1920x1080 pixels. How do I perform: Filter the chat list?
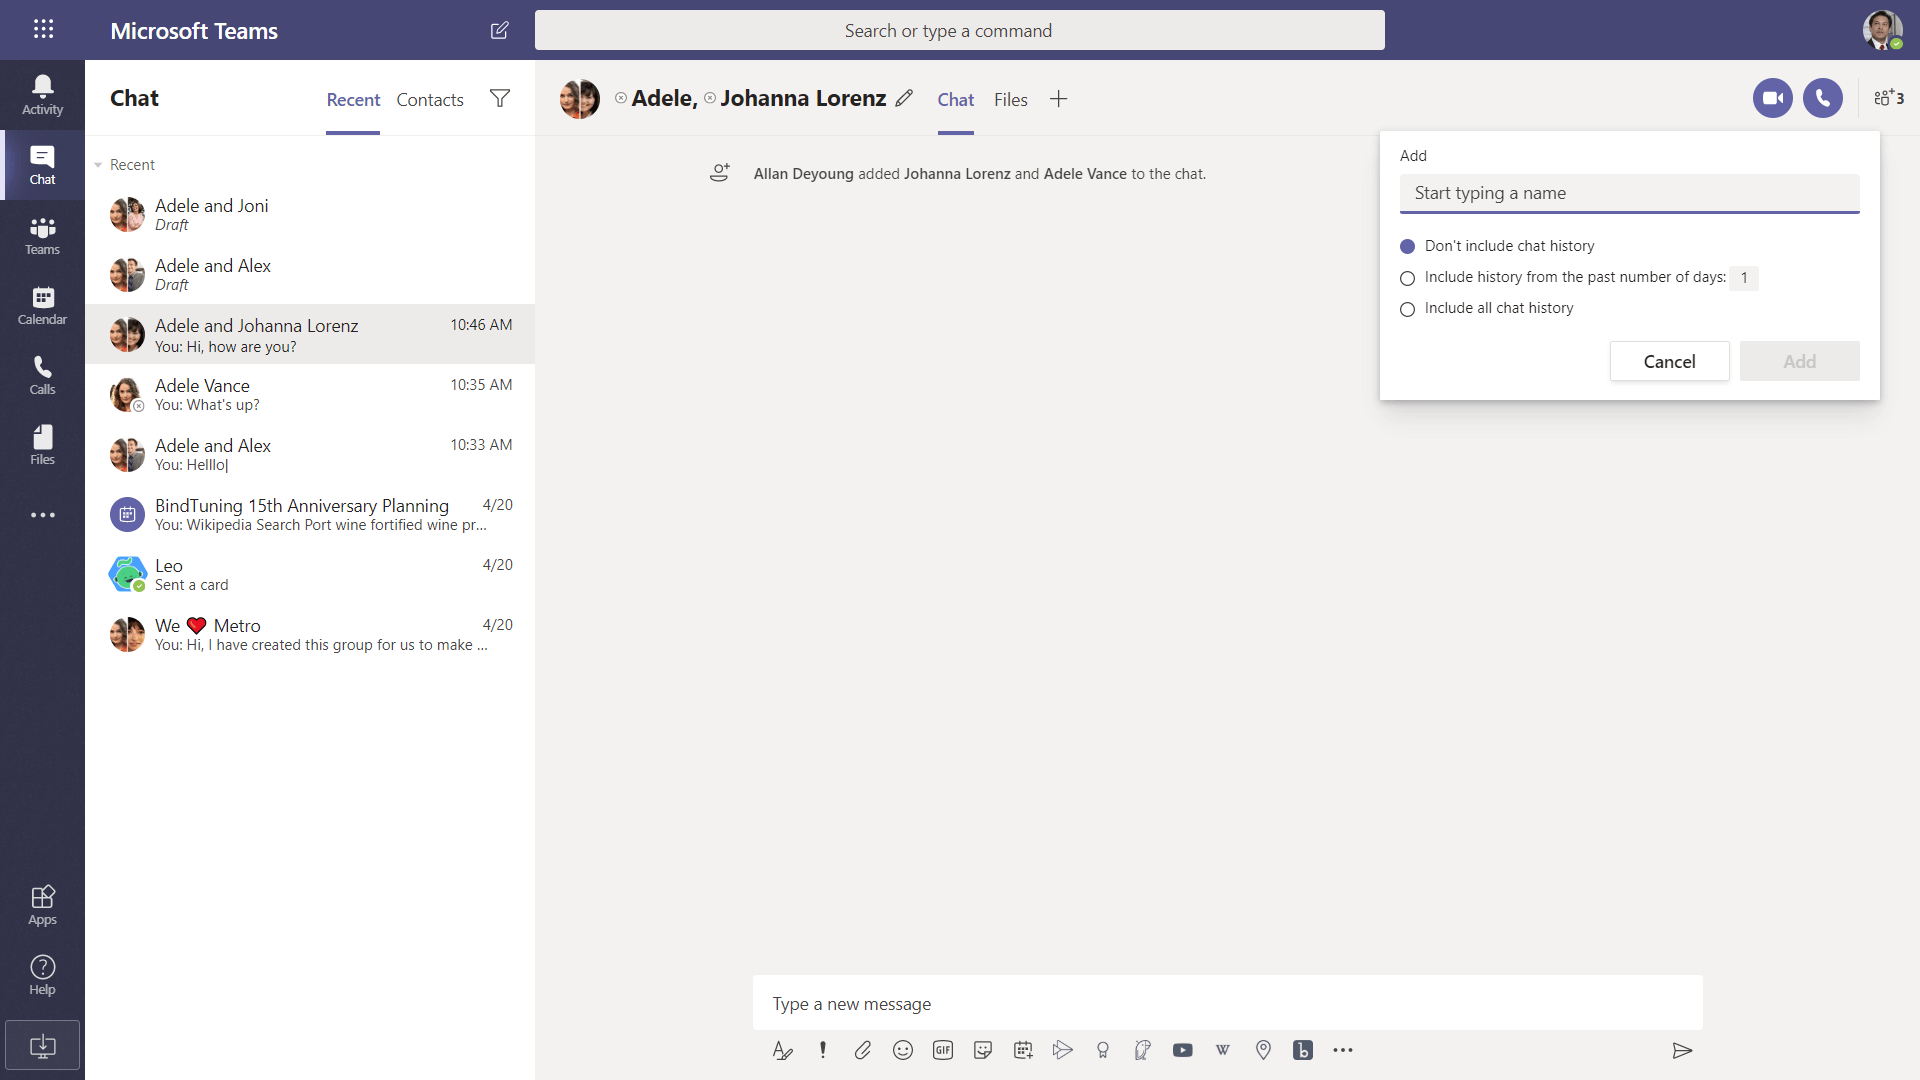point(500,98)
